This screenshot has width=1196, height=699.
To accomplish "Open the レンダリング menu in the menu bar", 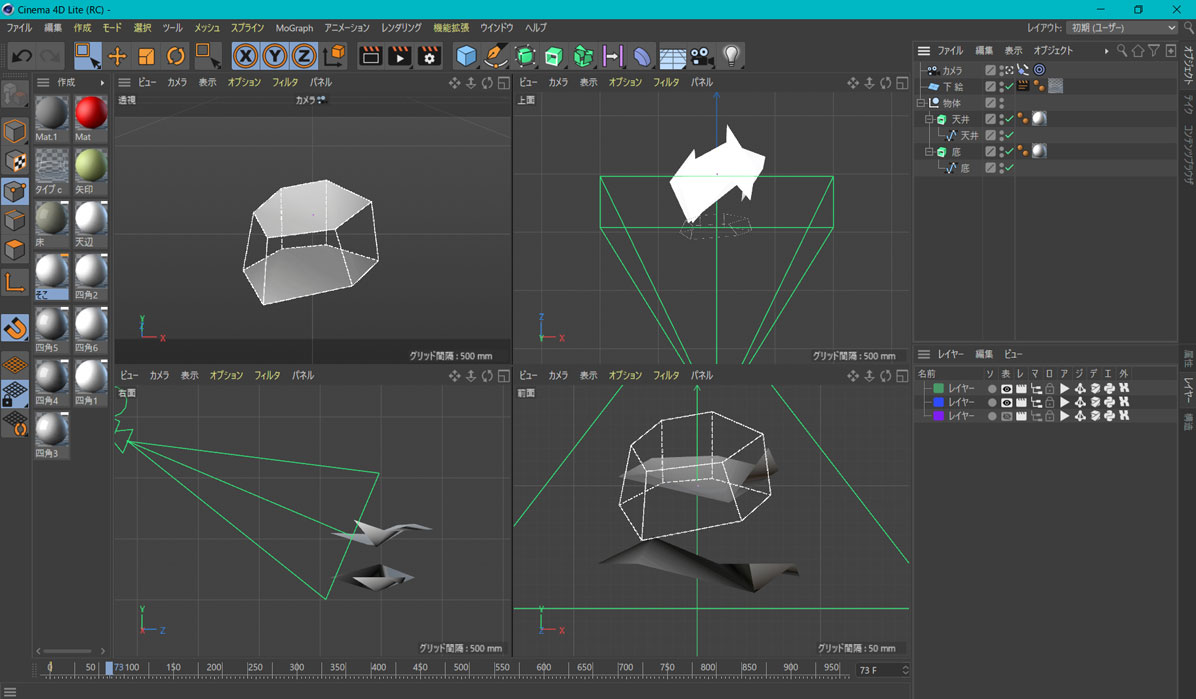I will click(x=401, y=28).
